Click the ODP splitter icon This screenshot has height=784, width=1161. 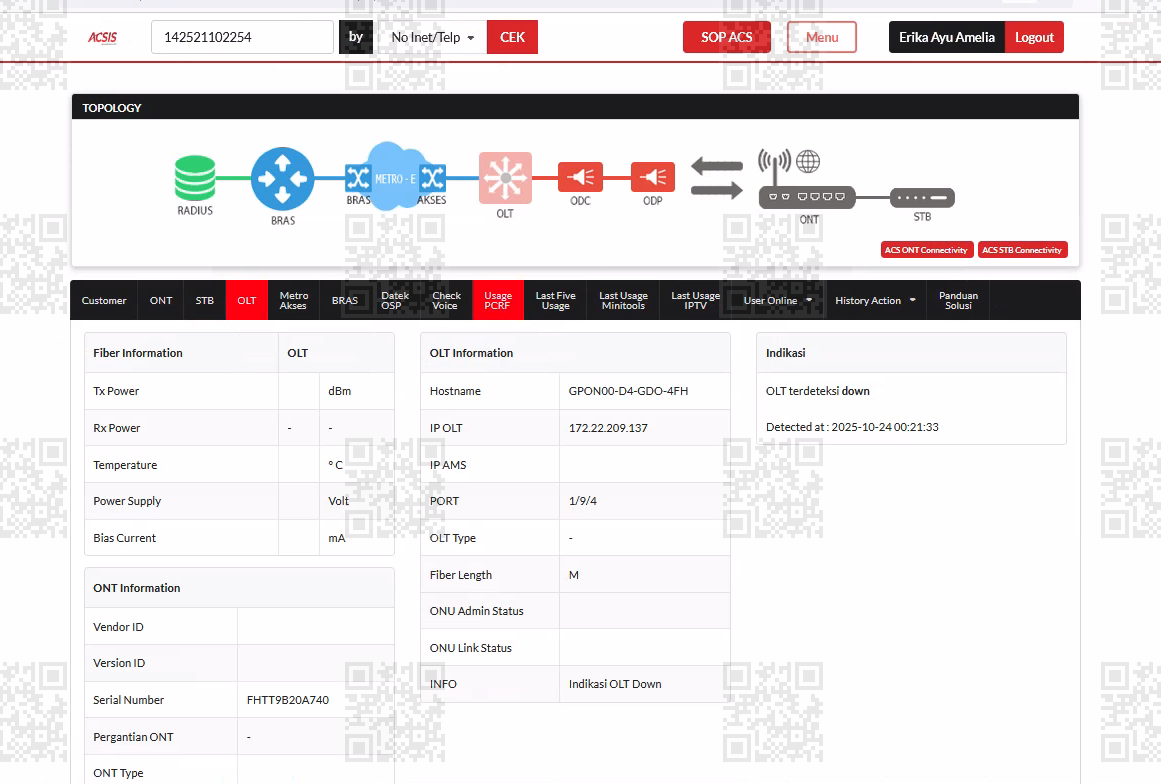pyautogui.click(x=652, y=177)
